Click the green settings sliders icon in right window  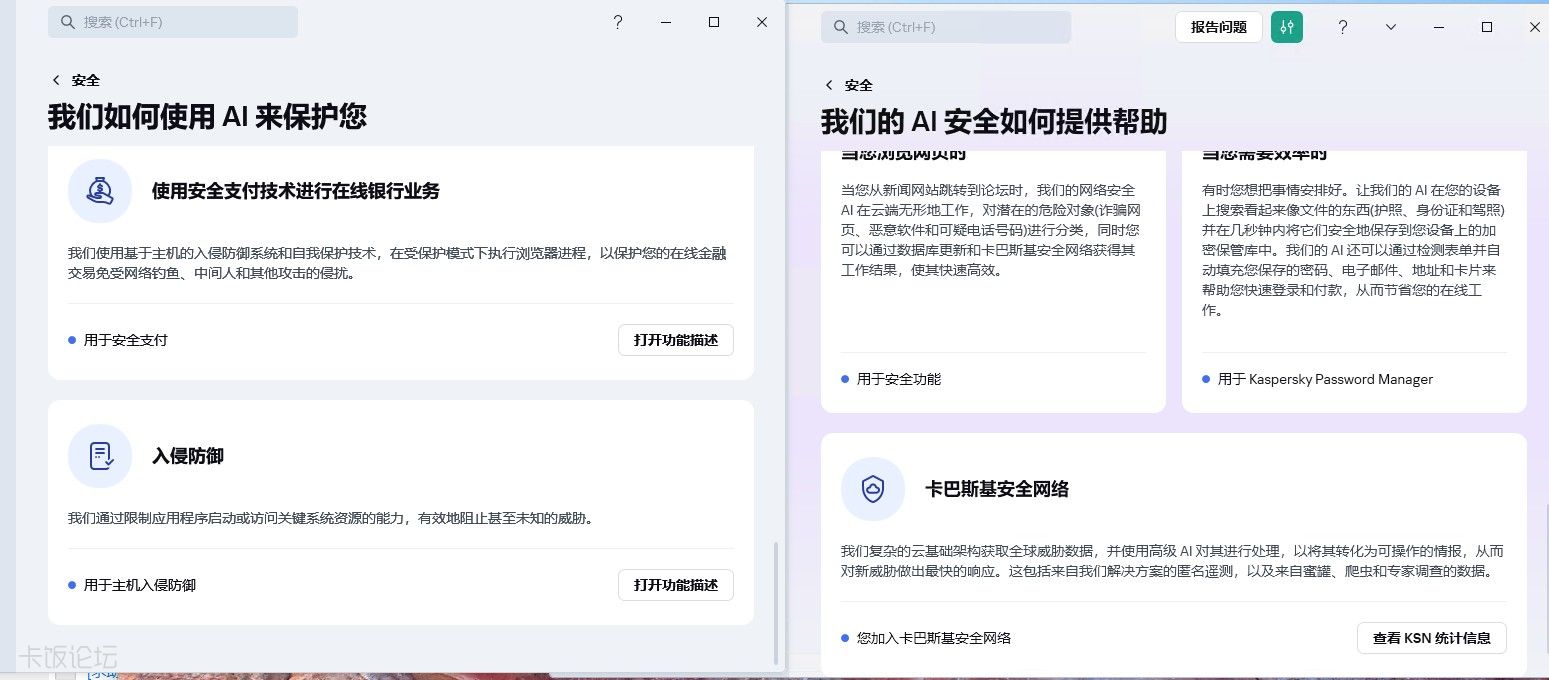click(1287, 27)
